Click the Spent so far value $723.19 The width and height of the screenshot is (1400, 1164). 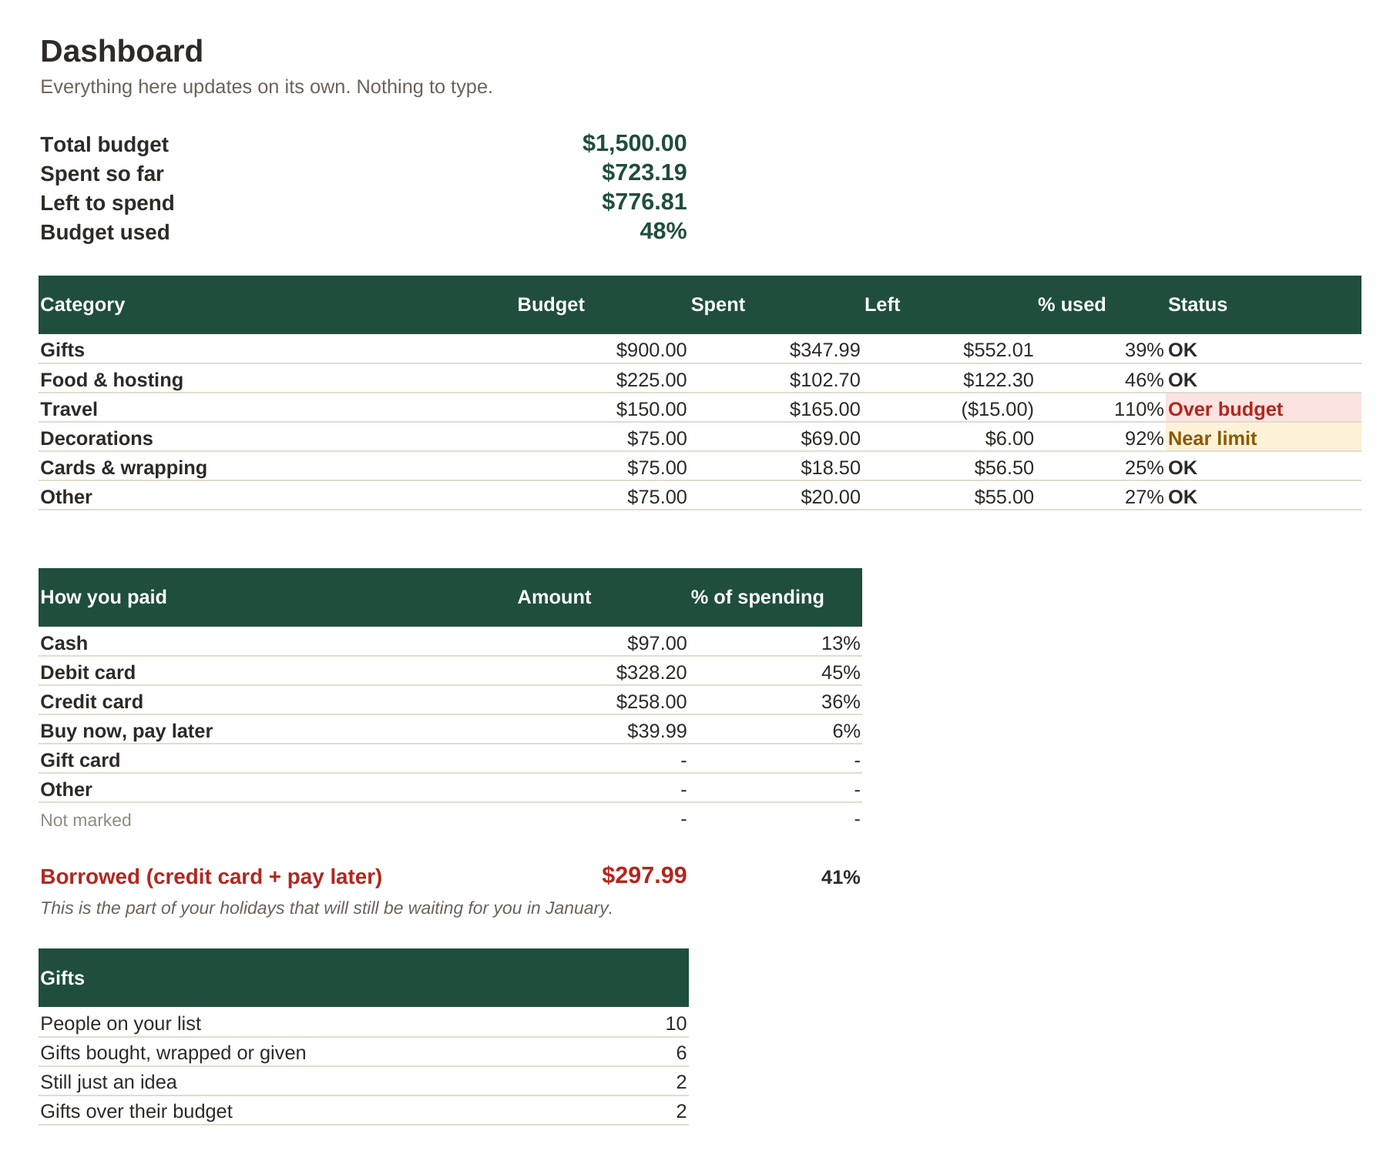coord(644,172)
